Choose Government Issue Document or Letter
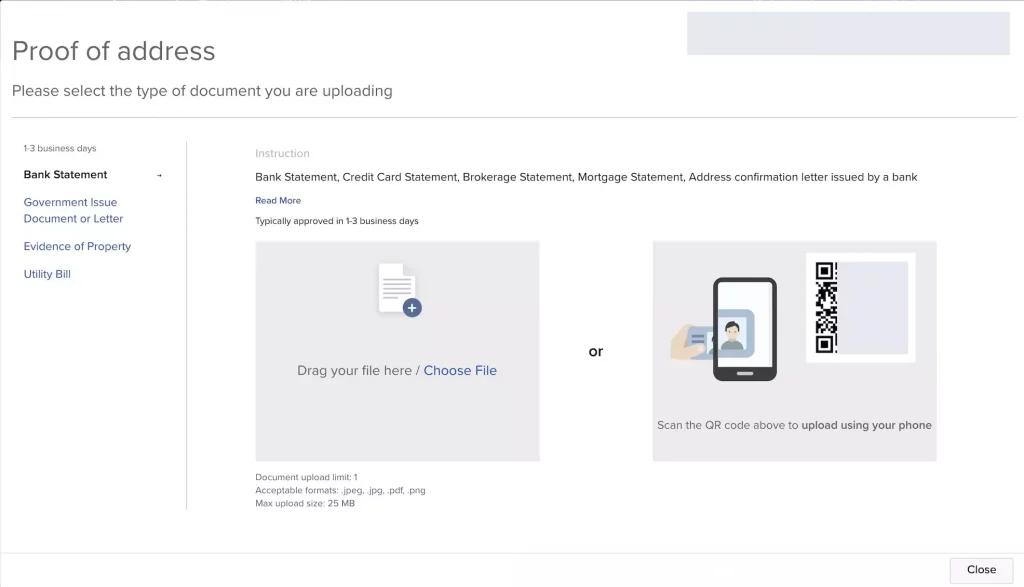Screen dimensions: 1024x587 pyautogui.click(x=73, y=210)
